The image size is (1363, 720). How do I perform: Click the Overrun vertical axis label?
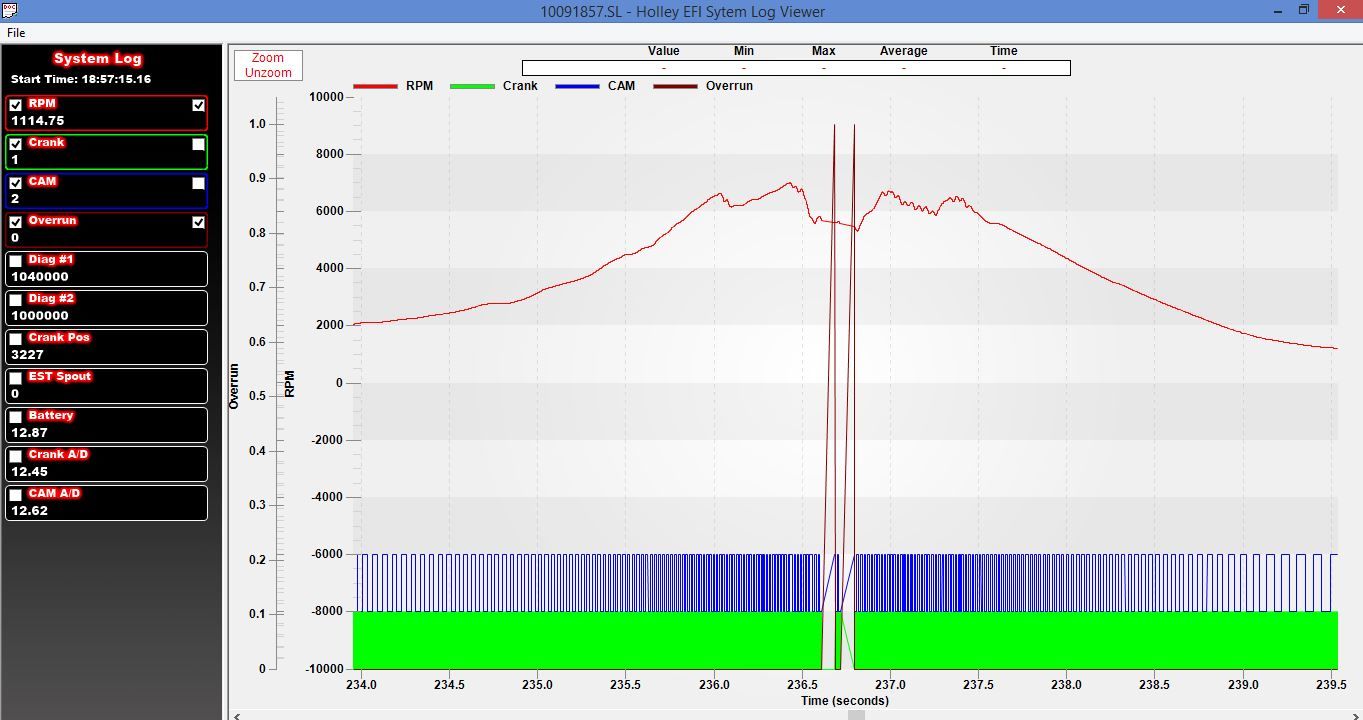(x=234, y=386)
